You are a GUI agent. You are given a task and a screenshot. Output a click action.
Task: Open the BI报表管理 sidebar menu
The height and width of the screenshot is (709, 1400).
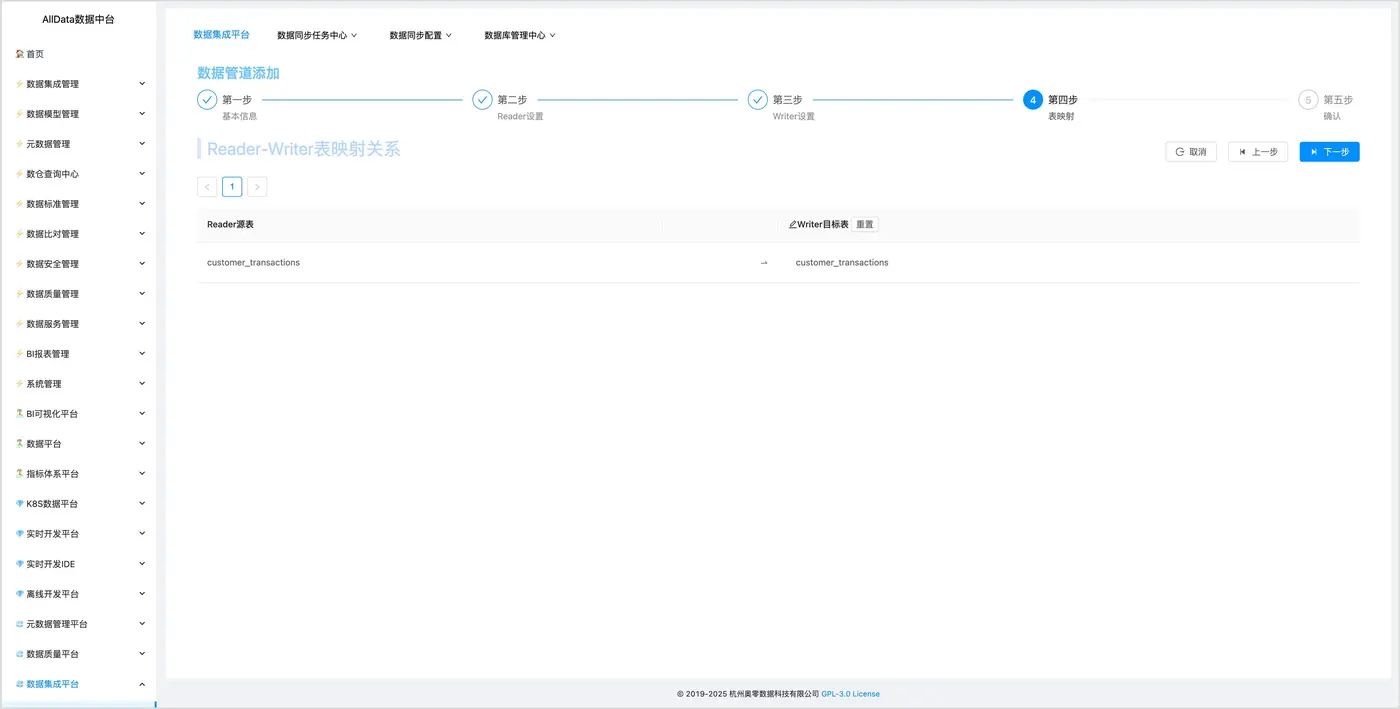click(x=78, y=354)
